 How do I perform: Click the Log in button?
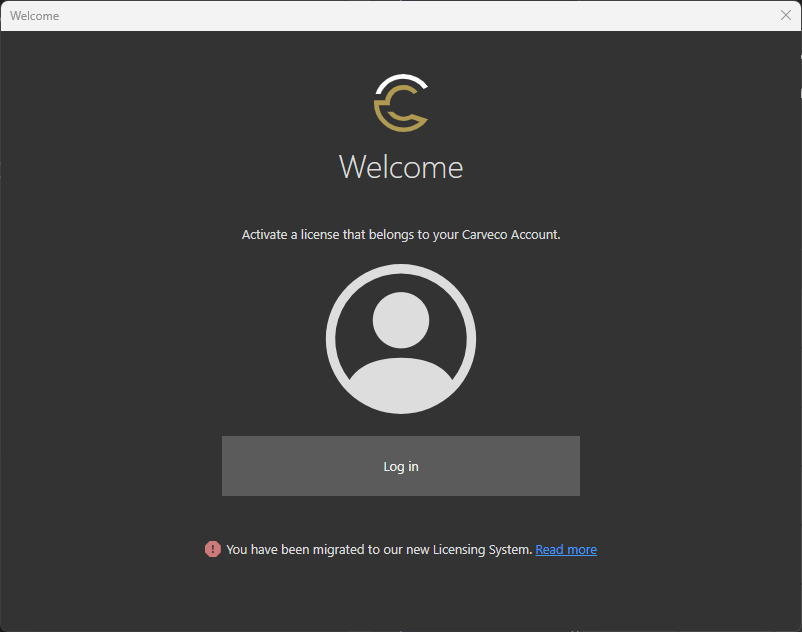400,466
